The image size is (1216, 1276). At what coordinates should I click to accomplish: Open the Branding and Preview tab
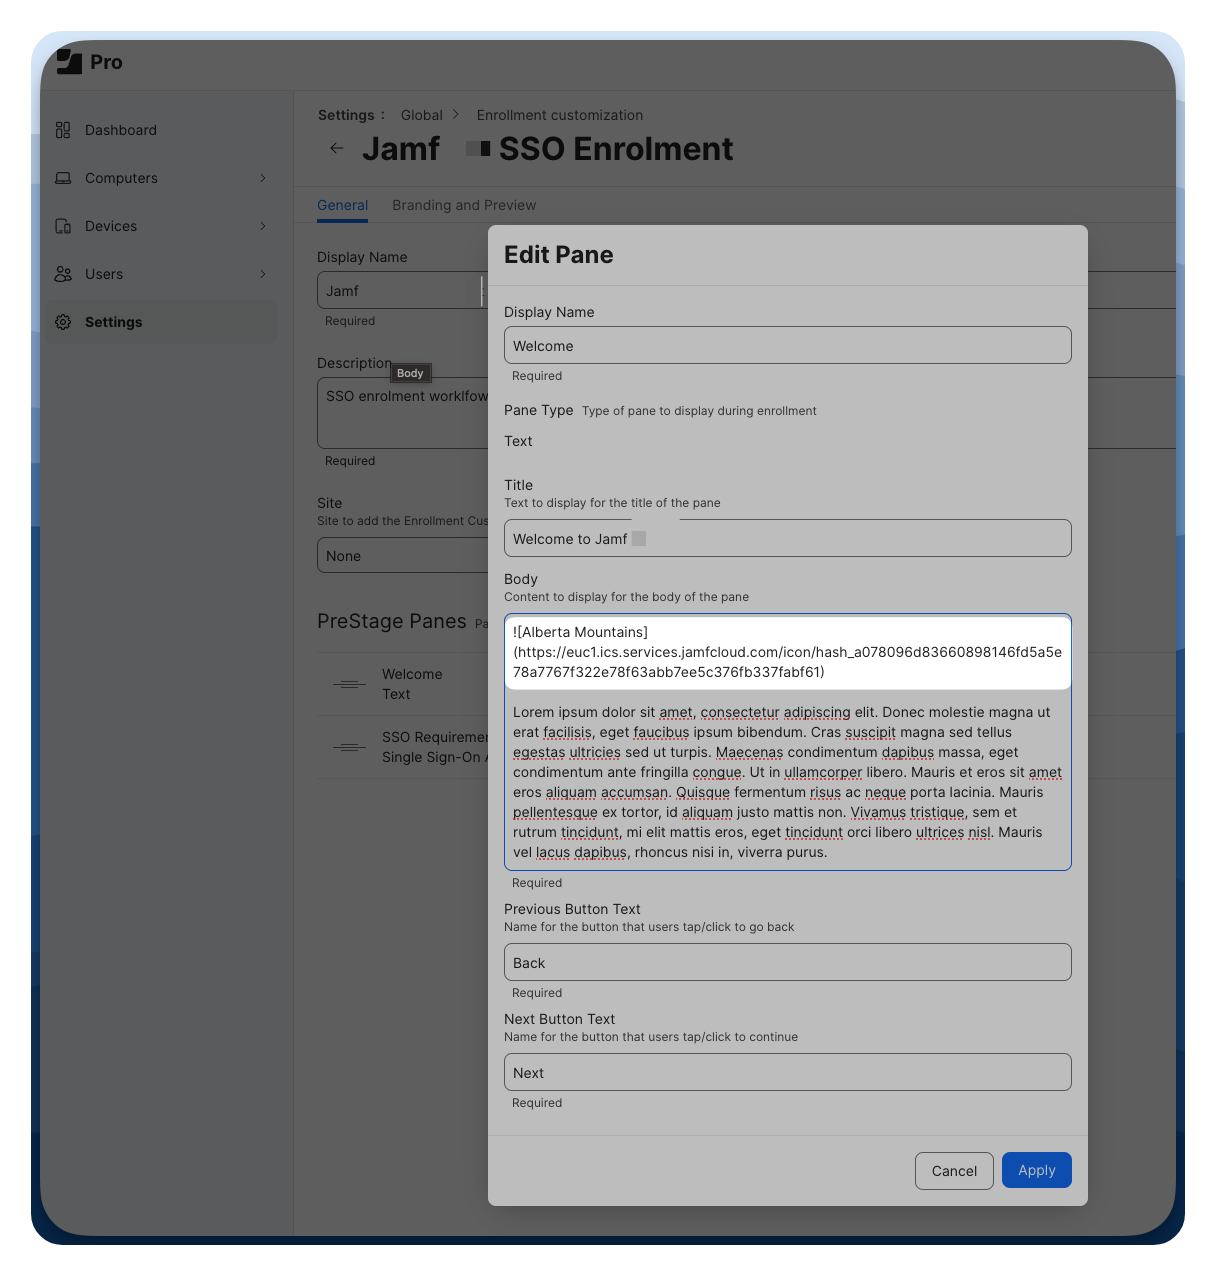pos(464,205)
